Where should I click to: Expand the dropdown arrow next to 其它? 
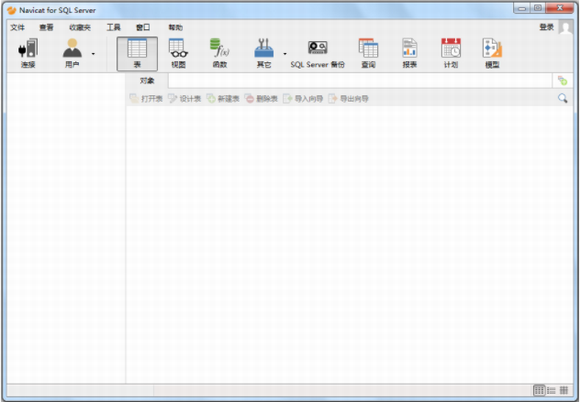coord(285,54)
